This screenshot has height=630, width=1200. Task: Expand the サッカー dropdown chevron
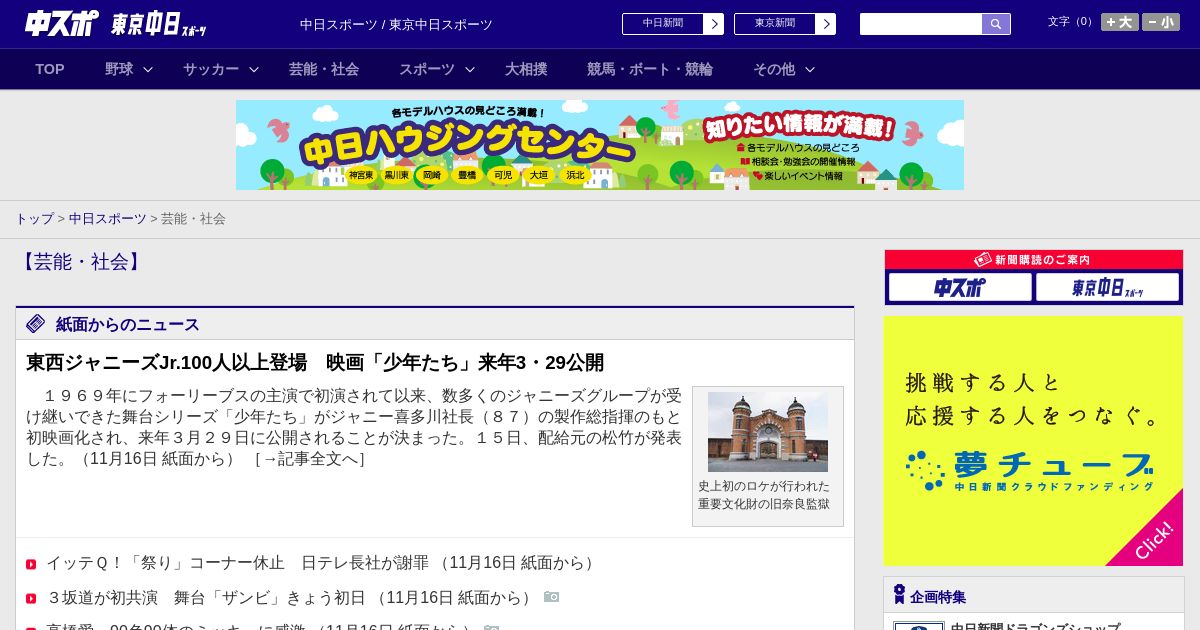(x=254, y=69)
